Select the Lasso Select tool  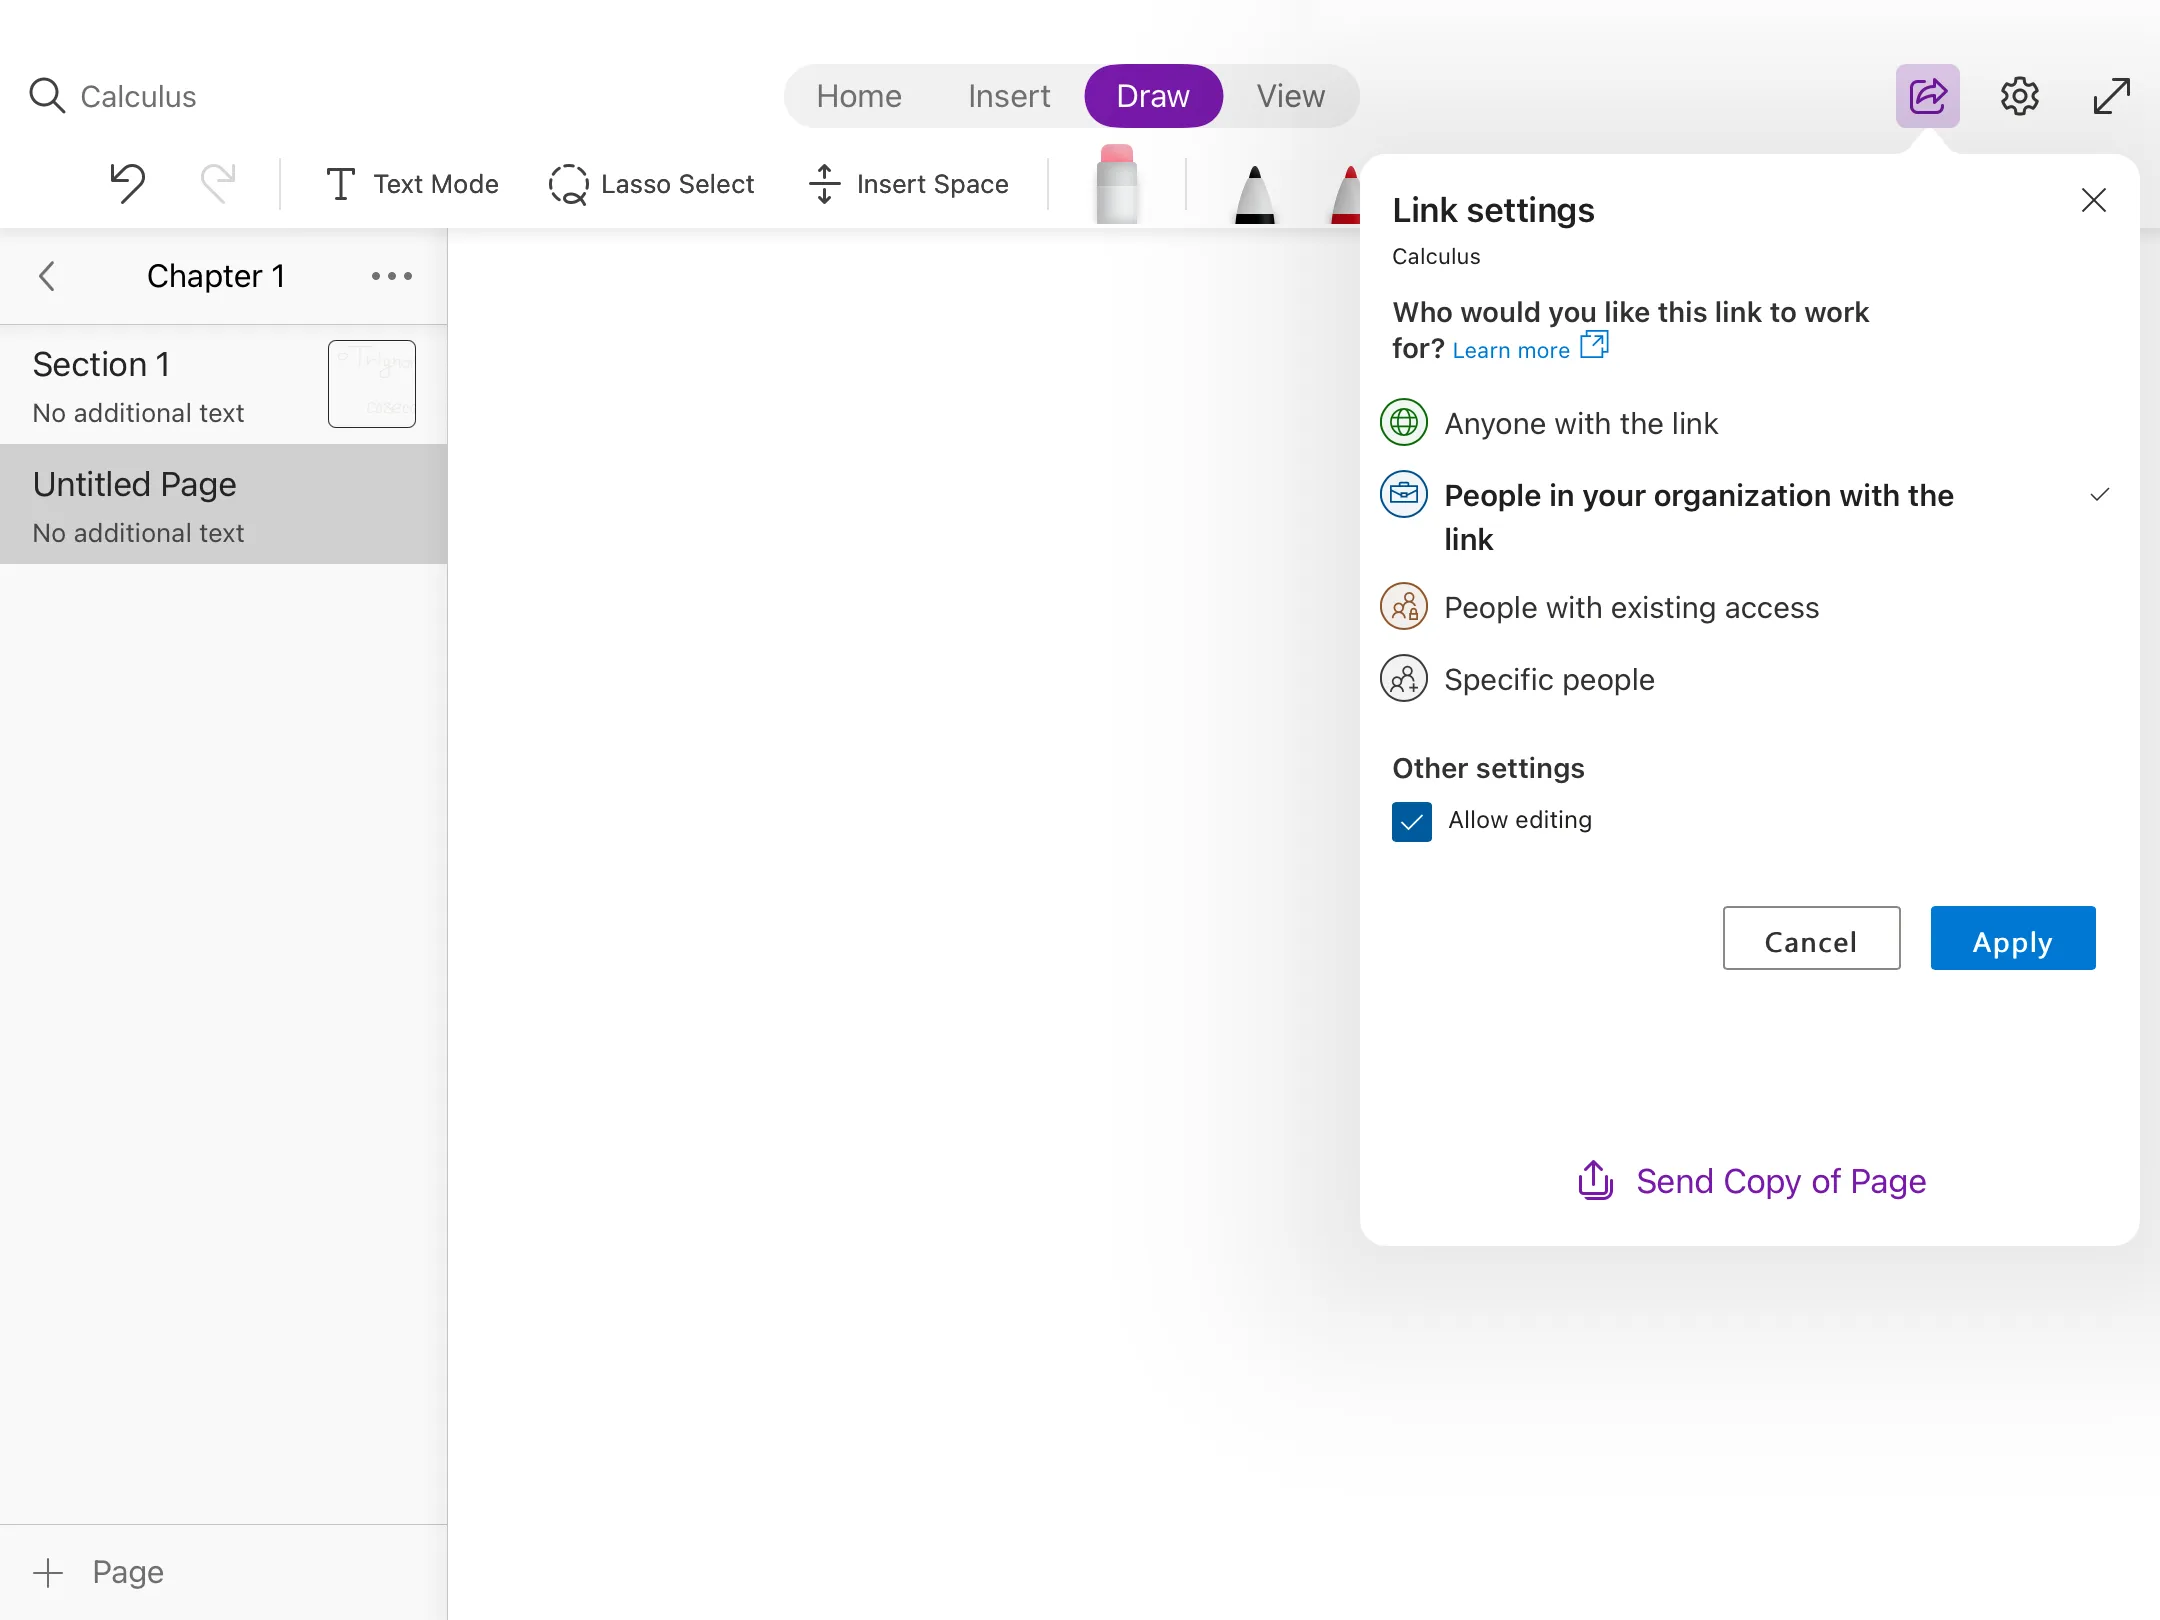coord(651,184)
